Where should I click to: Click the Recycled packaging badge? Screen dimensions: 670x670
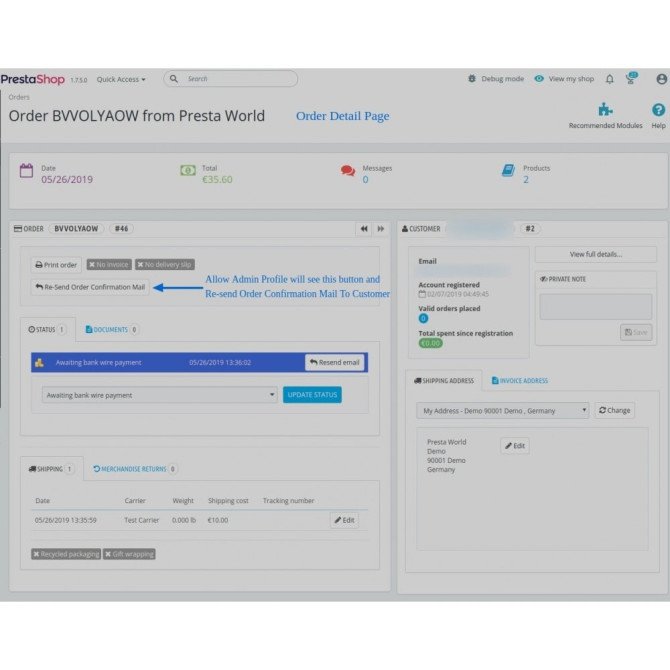tap(66, 554)
